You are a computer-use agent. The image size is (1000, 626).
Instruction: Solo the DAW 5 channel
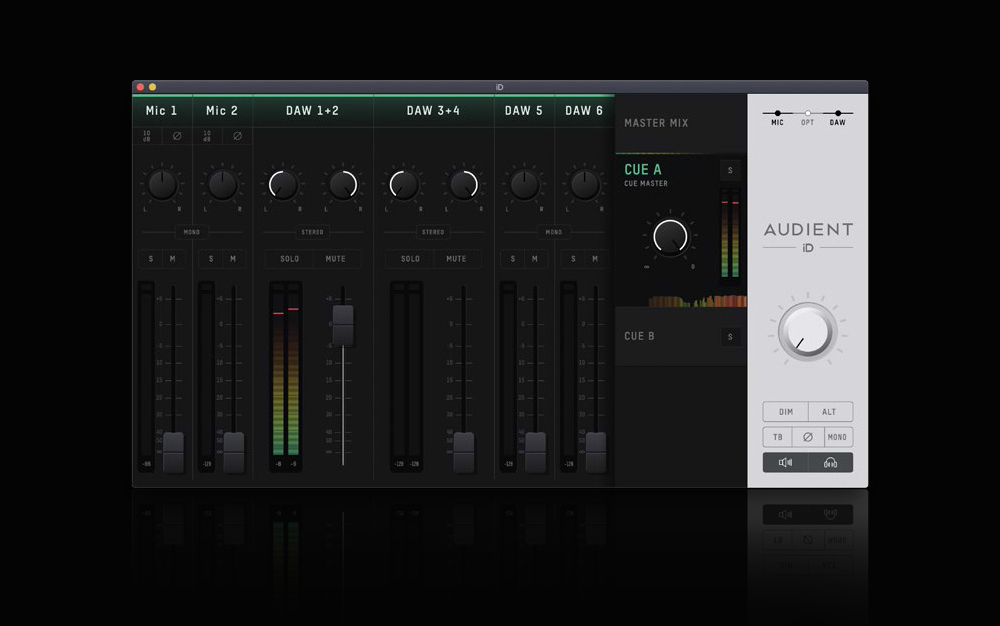(513, 259)
